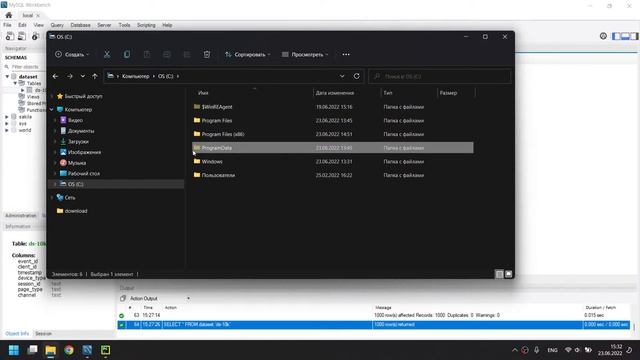640x360 pixels.
Task: Click the Cut scissors icon in Explorer toolbar
Action: tap(107, 54)
